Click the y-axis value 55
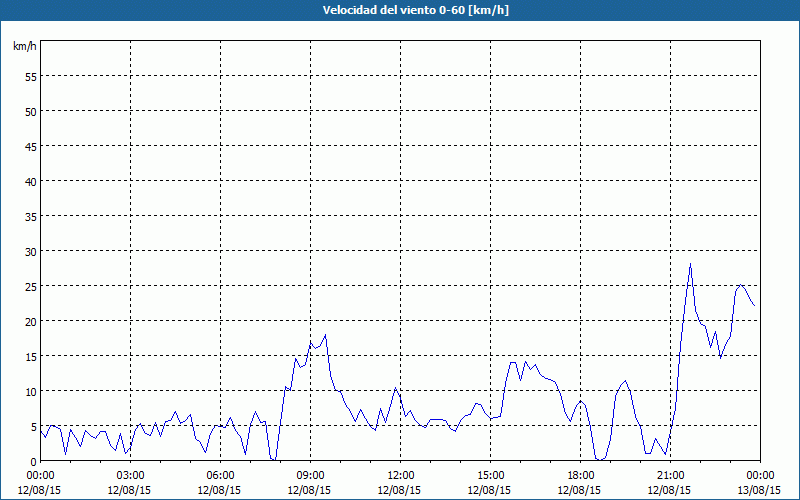 pyautogui.click(x=31, y=76)
